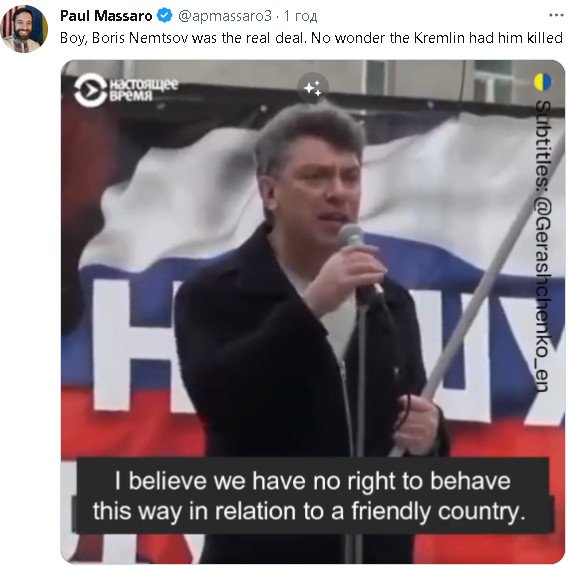Click the bottom edge of the video player
Screen dimensions: 572x569
[x=313, y=561]
